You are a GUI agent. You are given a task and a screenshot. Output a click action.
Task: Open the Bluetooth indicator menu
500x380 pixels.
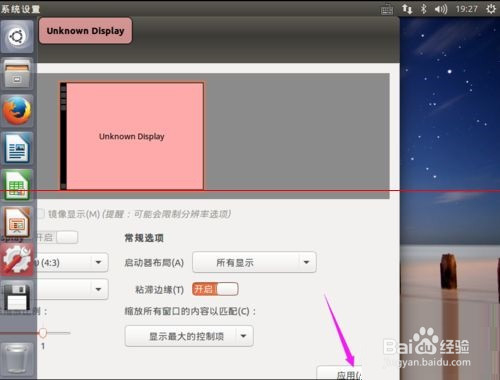(x=423, y=9)
